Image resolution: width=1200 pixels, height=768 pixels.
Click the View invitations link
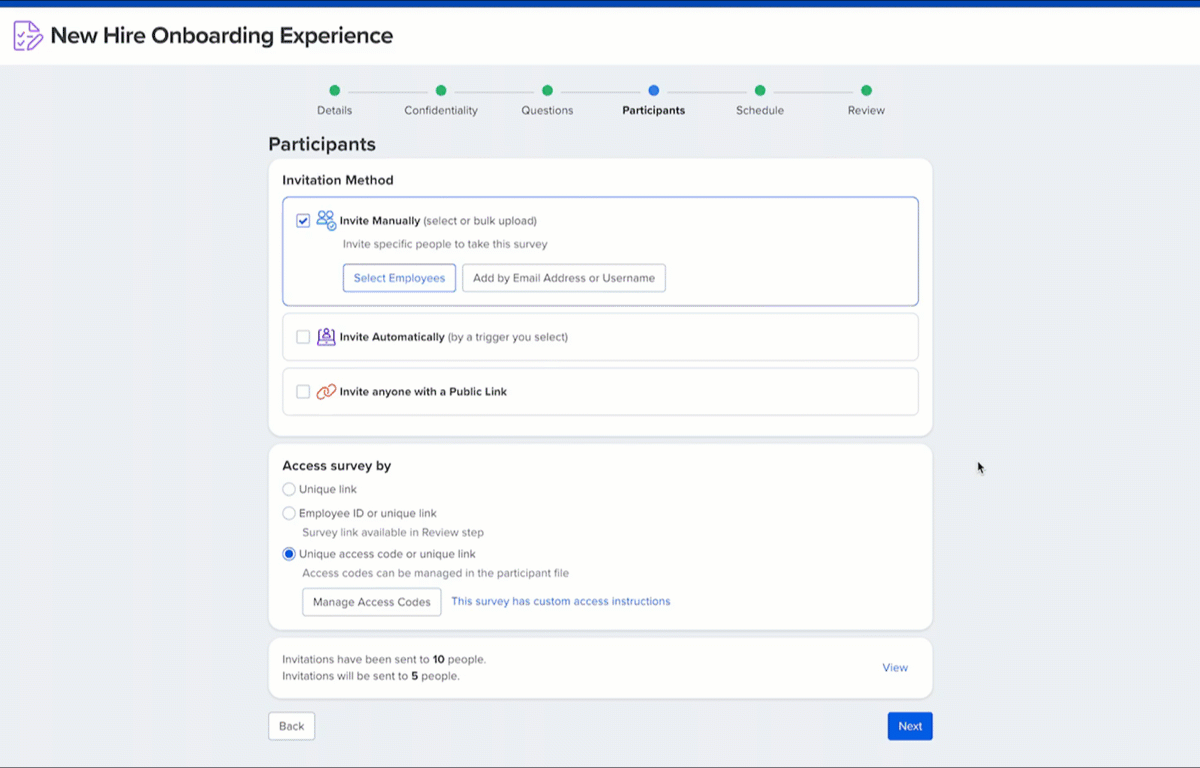(895, 668)
